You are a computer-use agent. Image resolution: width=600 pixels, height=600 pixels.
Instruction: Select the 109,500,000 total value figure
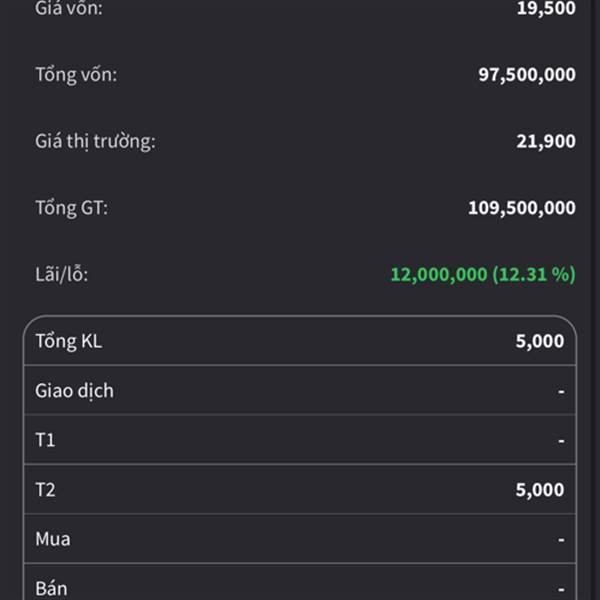point(522,208)
